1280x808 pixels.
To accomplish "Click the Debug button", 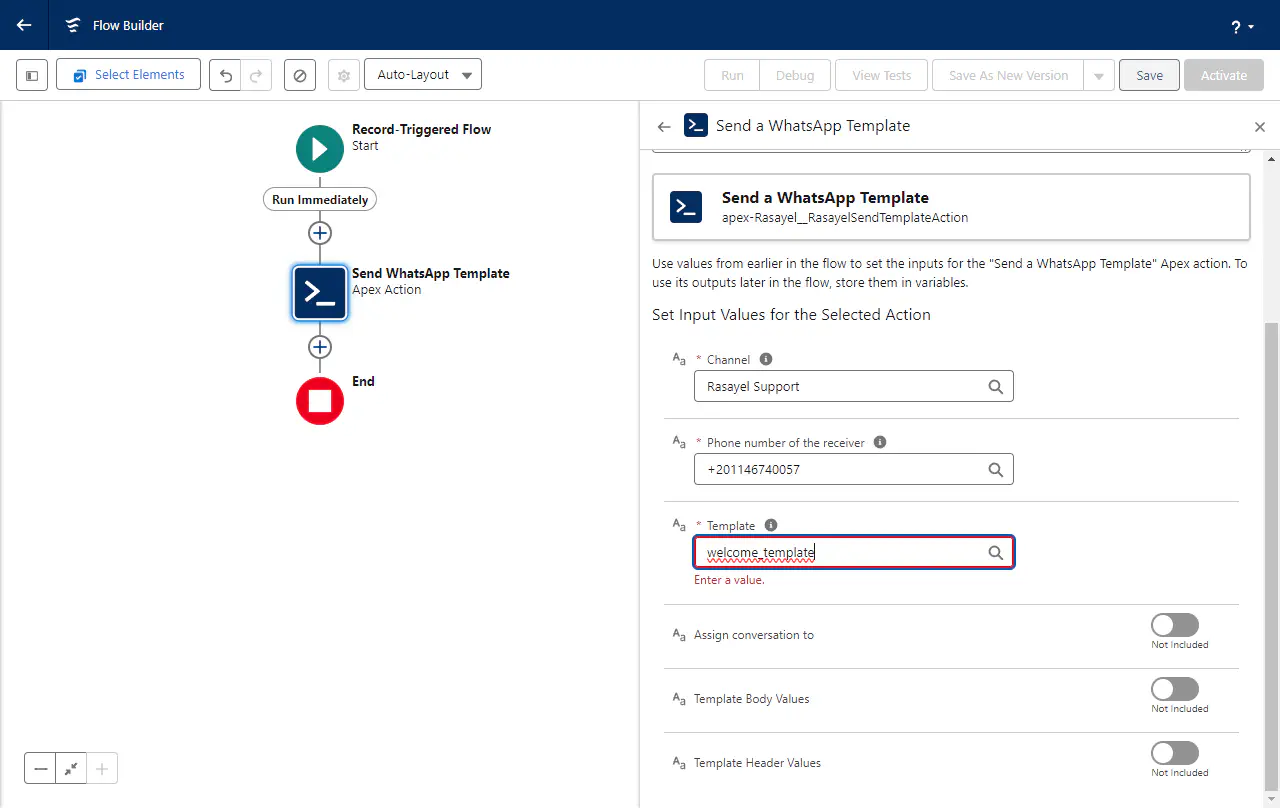I will point(795,75).
